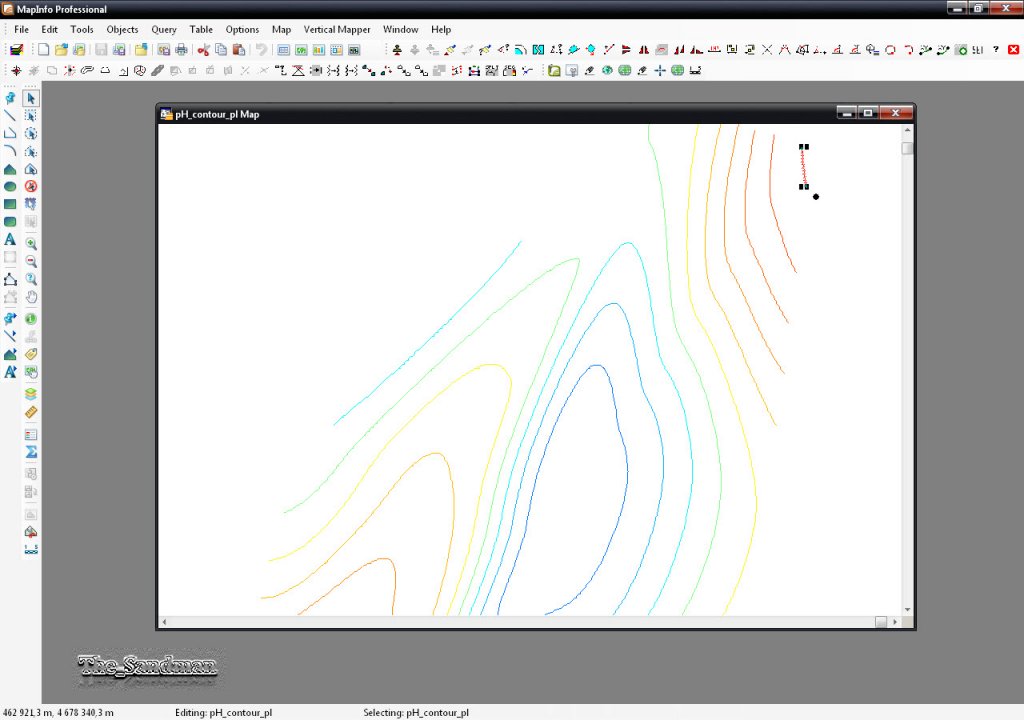Image resolution: width=1024 pixels, height=720 pixels.
Task: Click the Ruler measure tool
Action: tap(31, 412)
